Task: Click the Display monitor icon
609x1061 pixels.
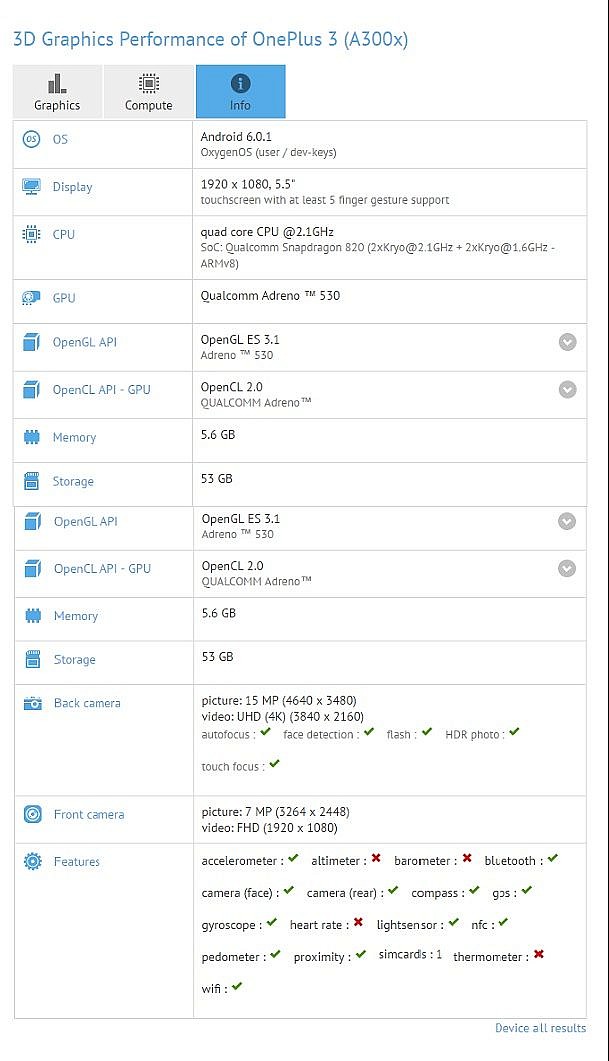Action: coord(31,187)
